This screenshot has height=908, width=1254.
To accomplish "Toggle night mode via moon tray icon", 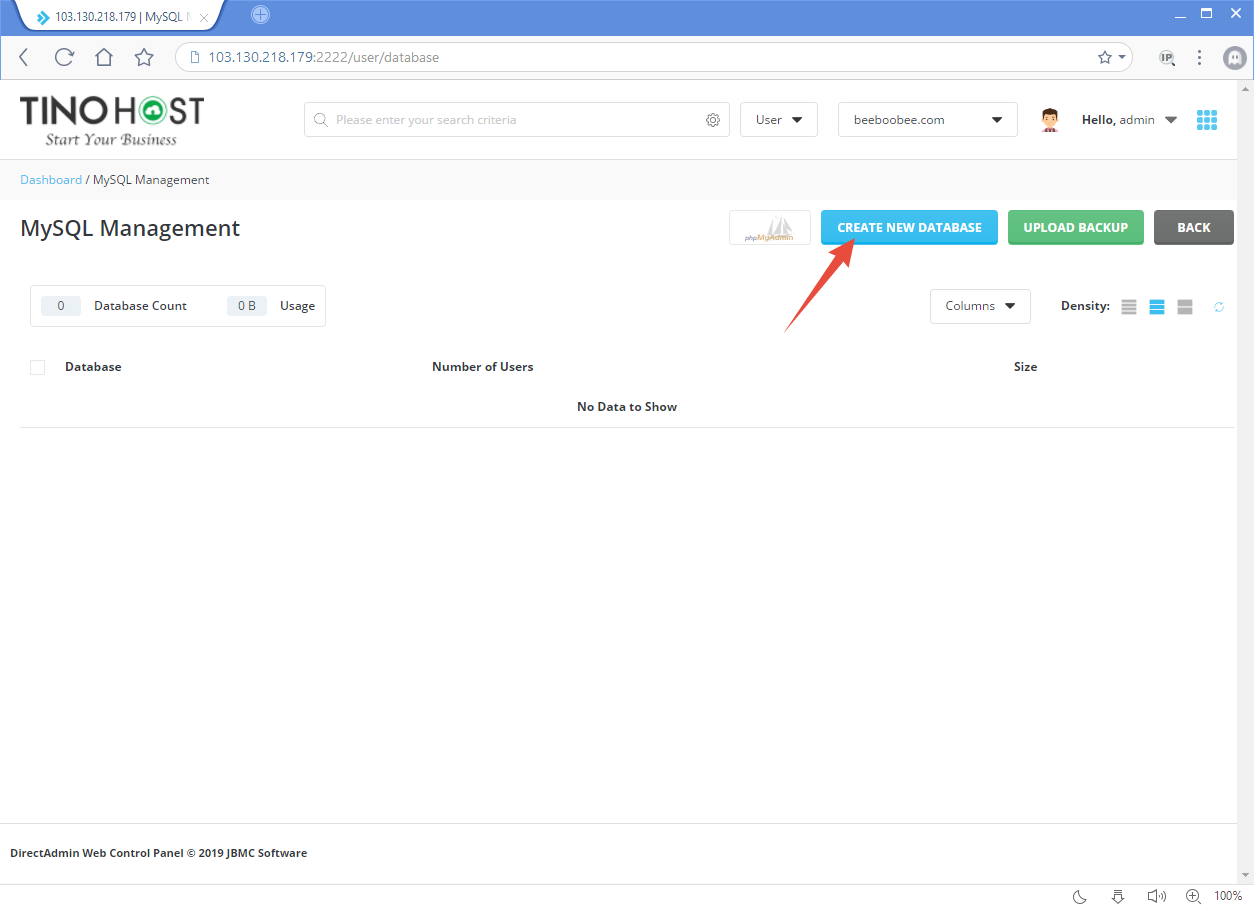I will pos(1078,897).
